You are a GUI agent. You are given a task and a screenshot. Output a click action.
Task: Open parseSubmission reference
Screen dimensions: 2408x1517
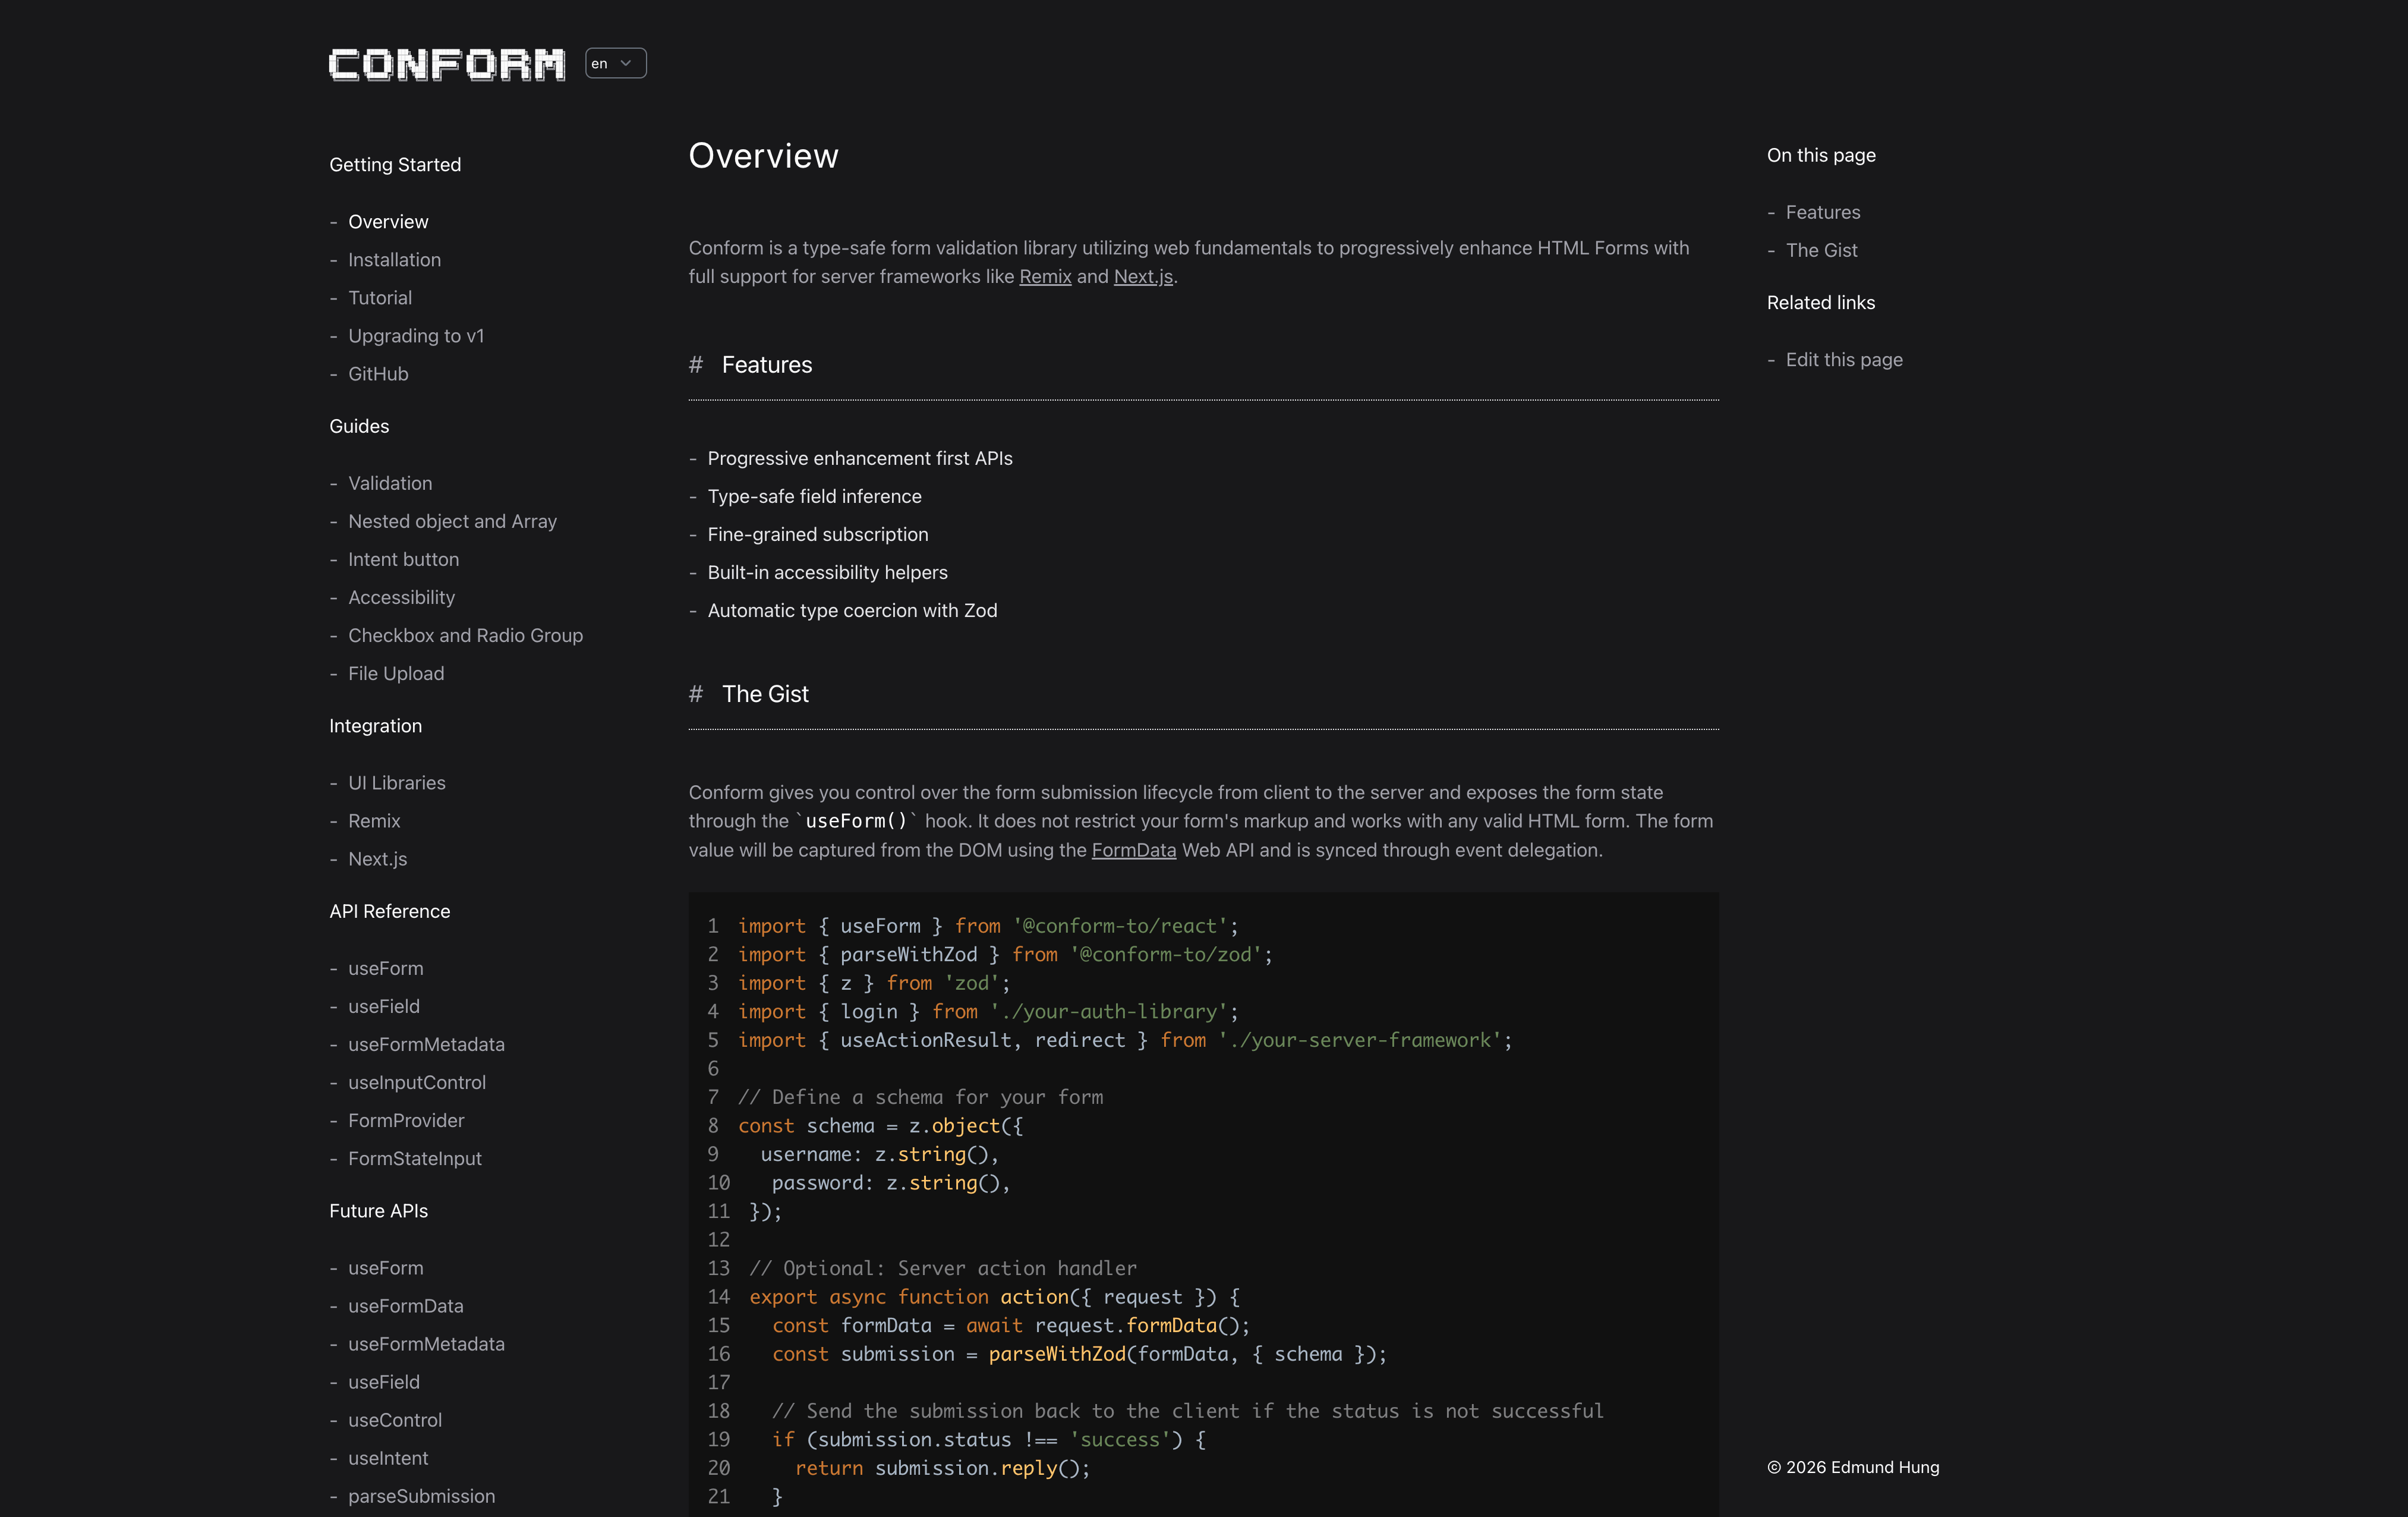click(421, 1495)
